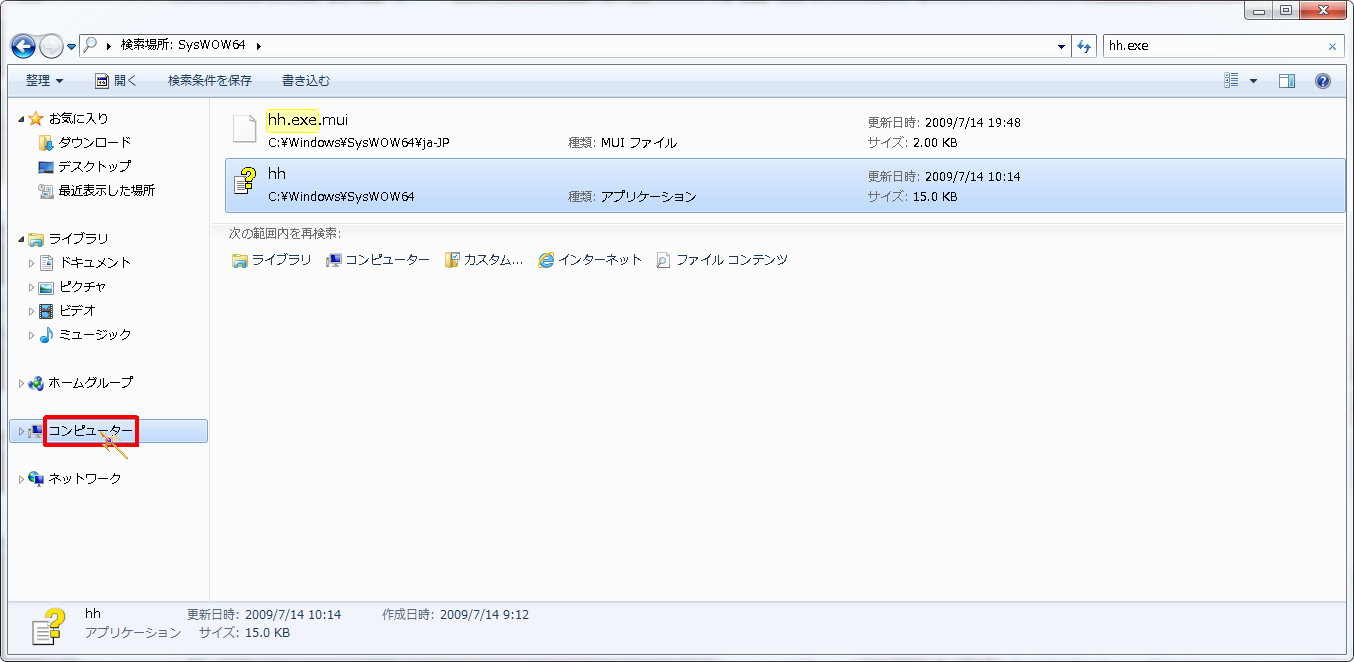Search again with カスタム... link
The height and width of the screenshot is (662, 1354).
point(484,260)
